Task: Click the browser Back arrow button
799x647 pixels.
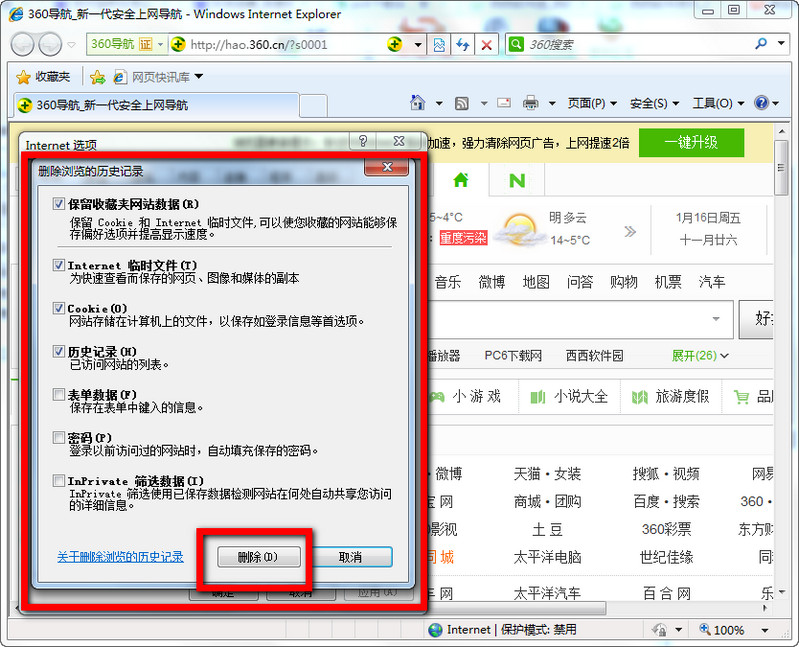Action: point(22,45)
